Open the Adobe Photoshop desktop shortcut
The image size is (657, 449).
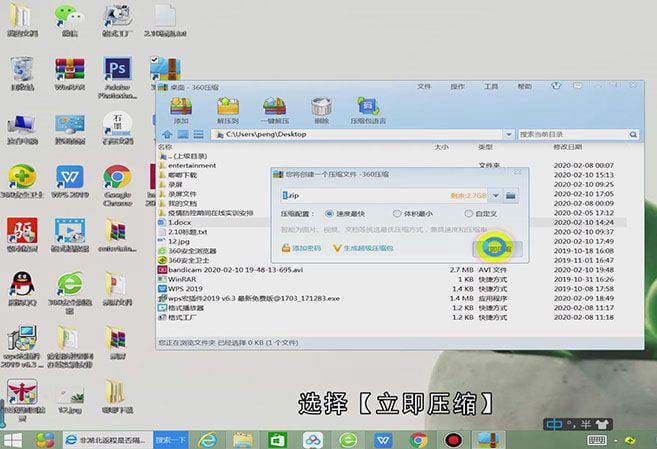(x=118, y=78)
